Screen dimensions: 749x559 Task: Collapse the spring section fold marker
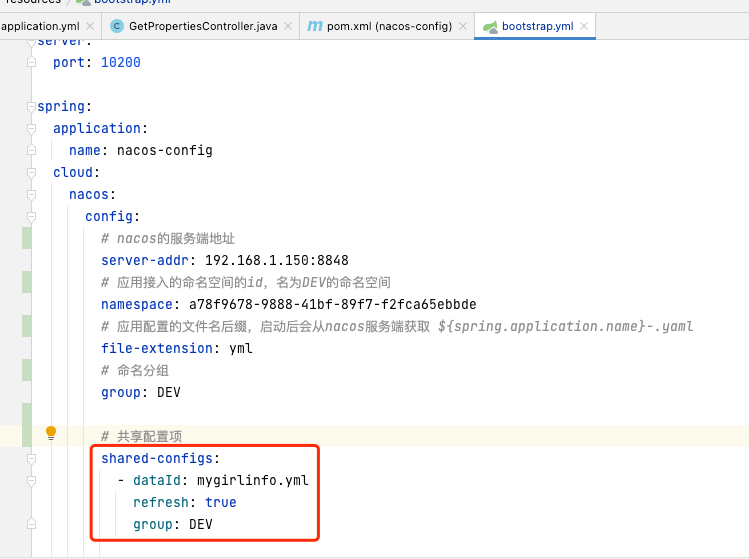(x=33, y=106)
